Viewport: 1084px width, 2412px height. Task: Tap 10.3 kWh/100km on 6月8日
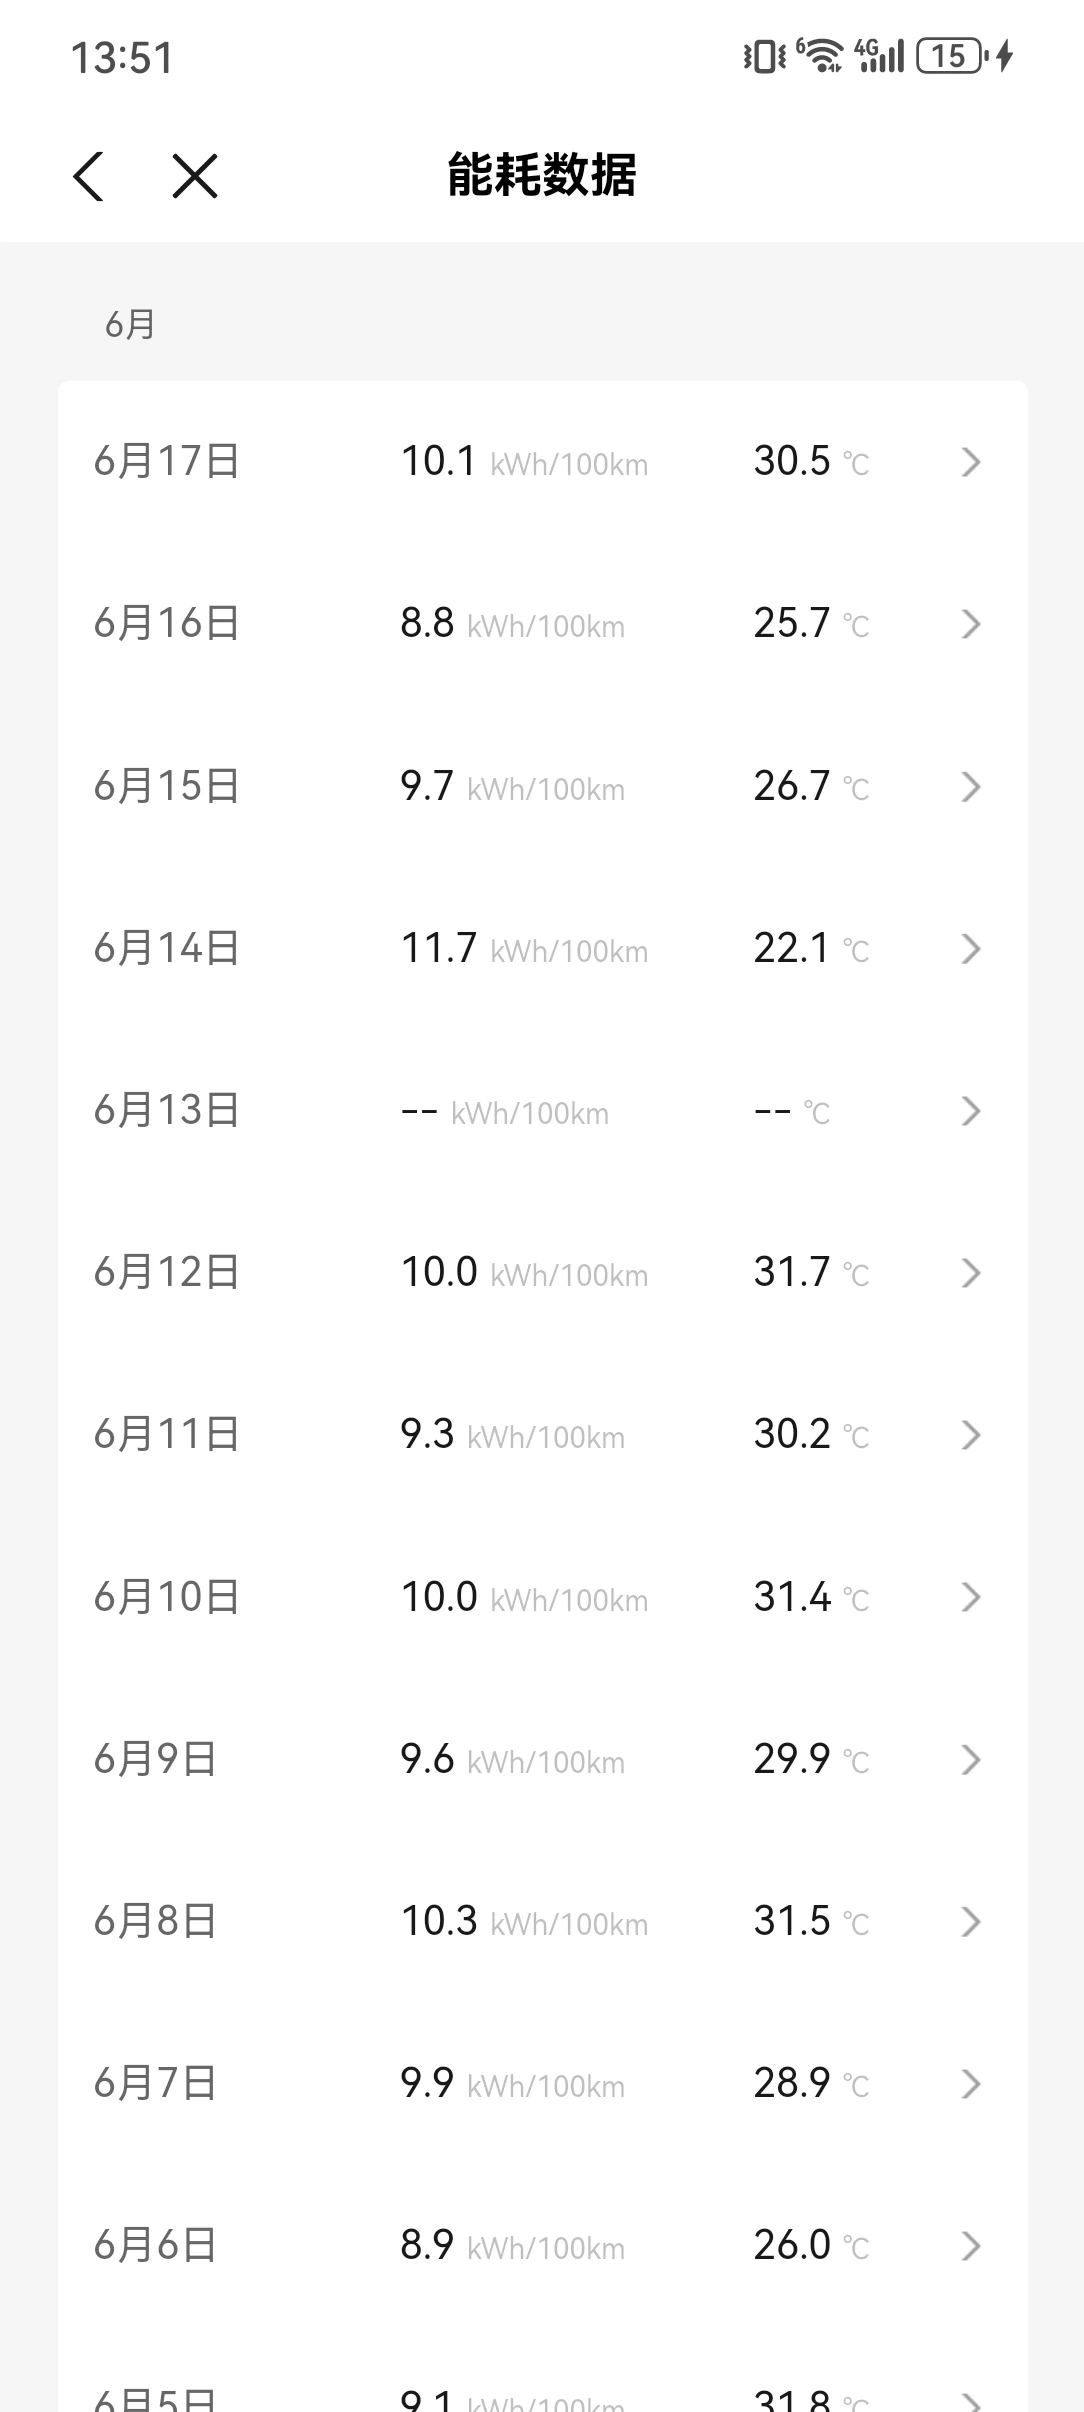pos(524,1921)
